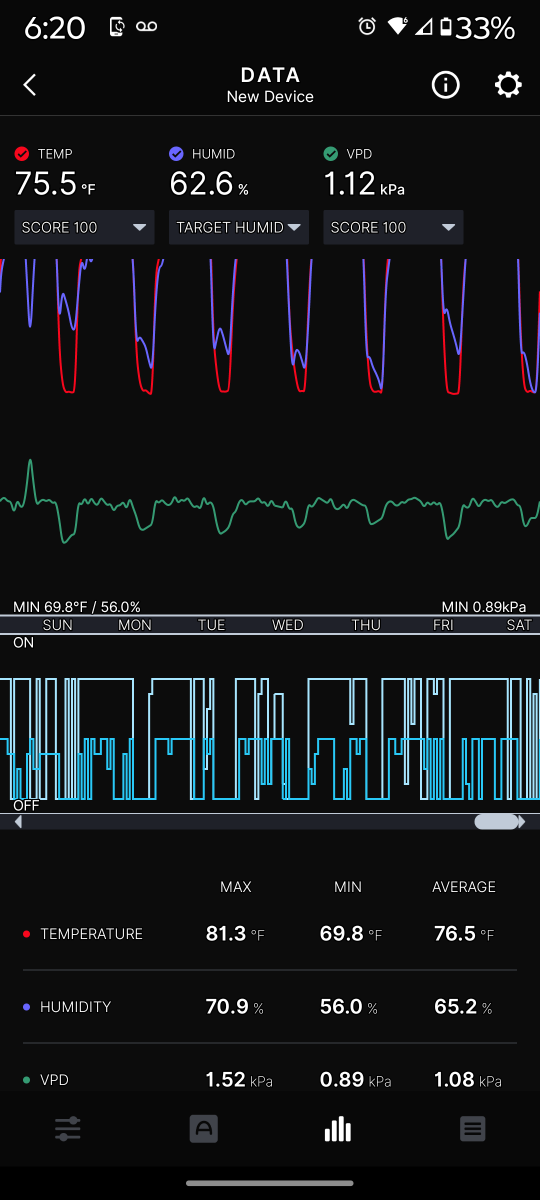
Task: Open the automation 'A' icon tab
Action: tap(204, 1129)
